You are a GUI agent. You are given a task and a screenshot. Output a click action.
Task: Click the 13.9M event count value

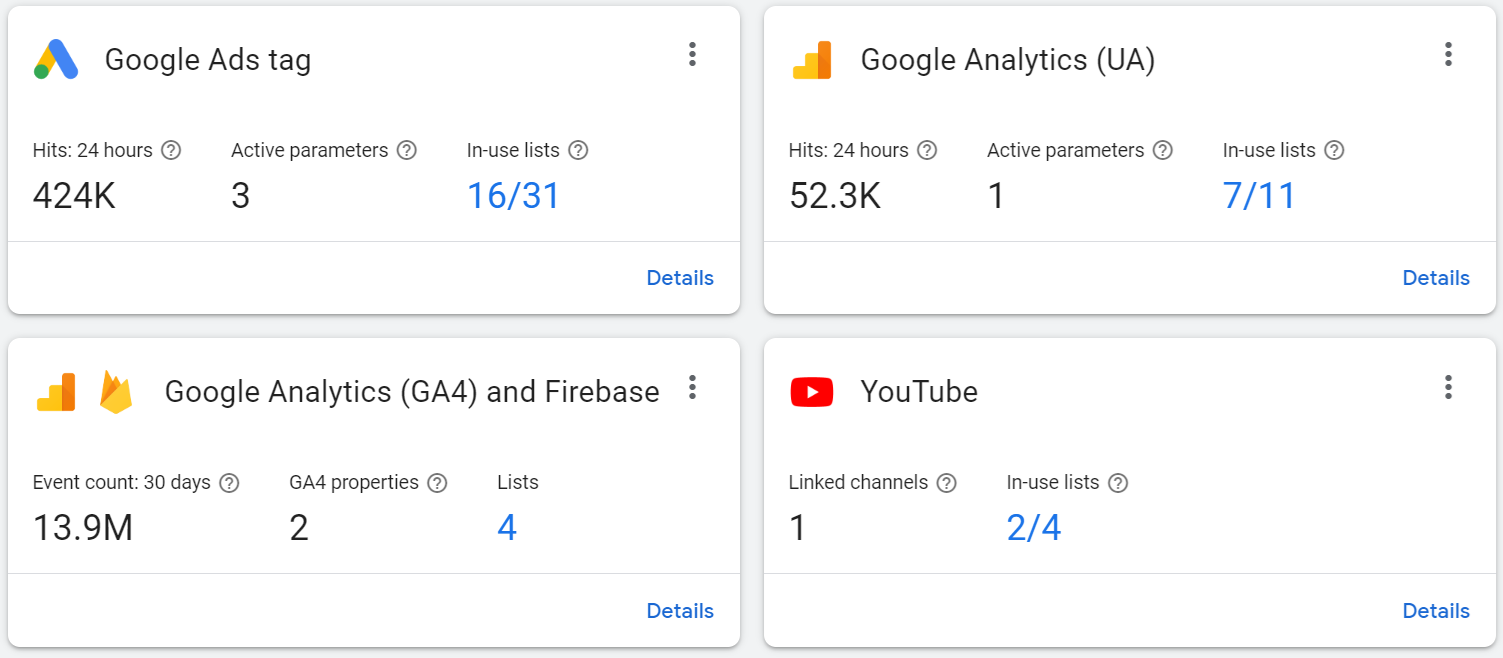[83, 528]
